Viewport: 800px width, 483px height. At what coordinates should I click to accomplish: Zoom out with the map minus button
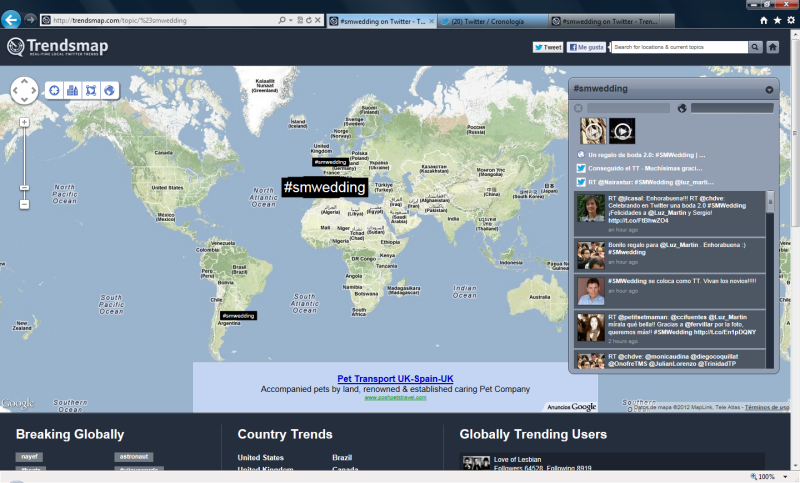click(x=24, y=205)
